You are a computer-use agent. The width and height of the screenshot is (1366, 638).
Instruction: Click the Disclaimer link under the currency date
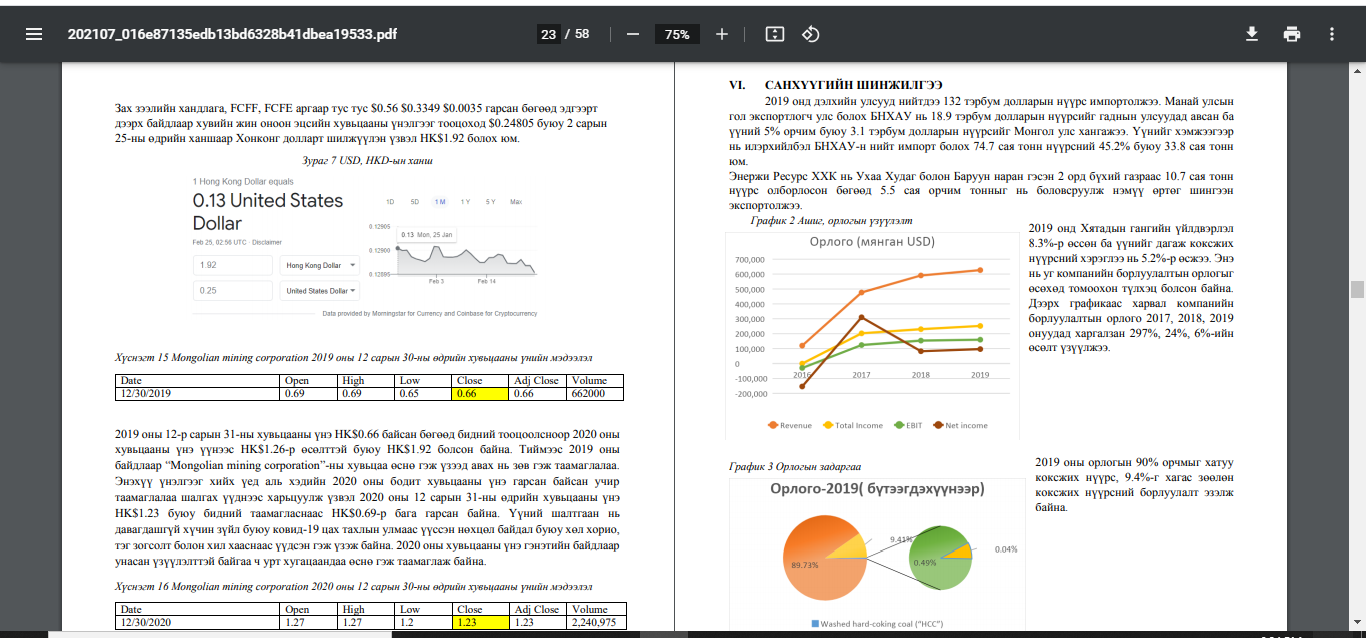tap(267, 242)
